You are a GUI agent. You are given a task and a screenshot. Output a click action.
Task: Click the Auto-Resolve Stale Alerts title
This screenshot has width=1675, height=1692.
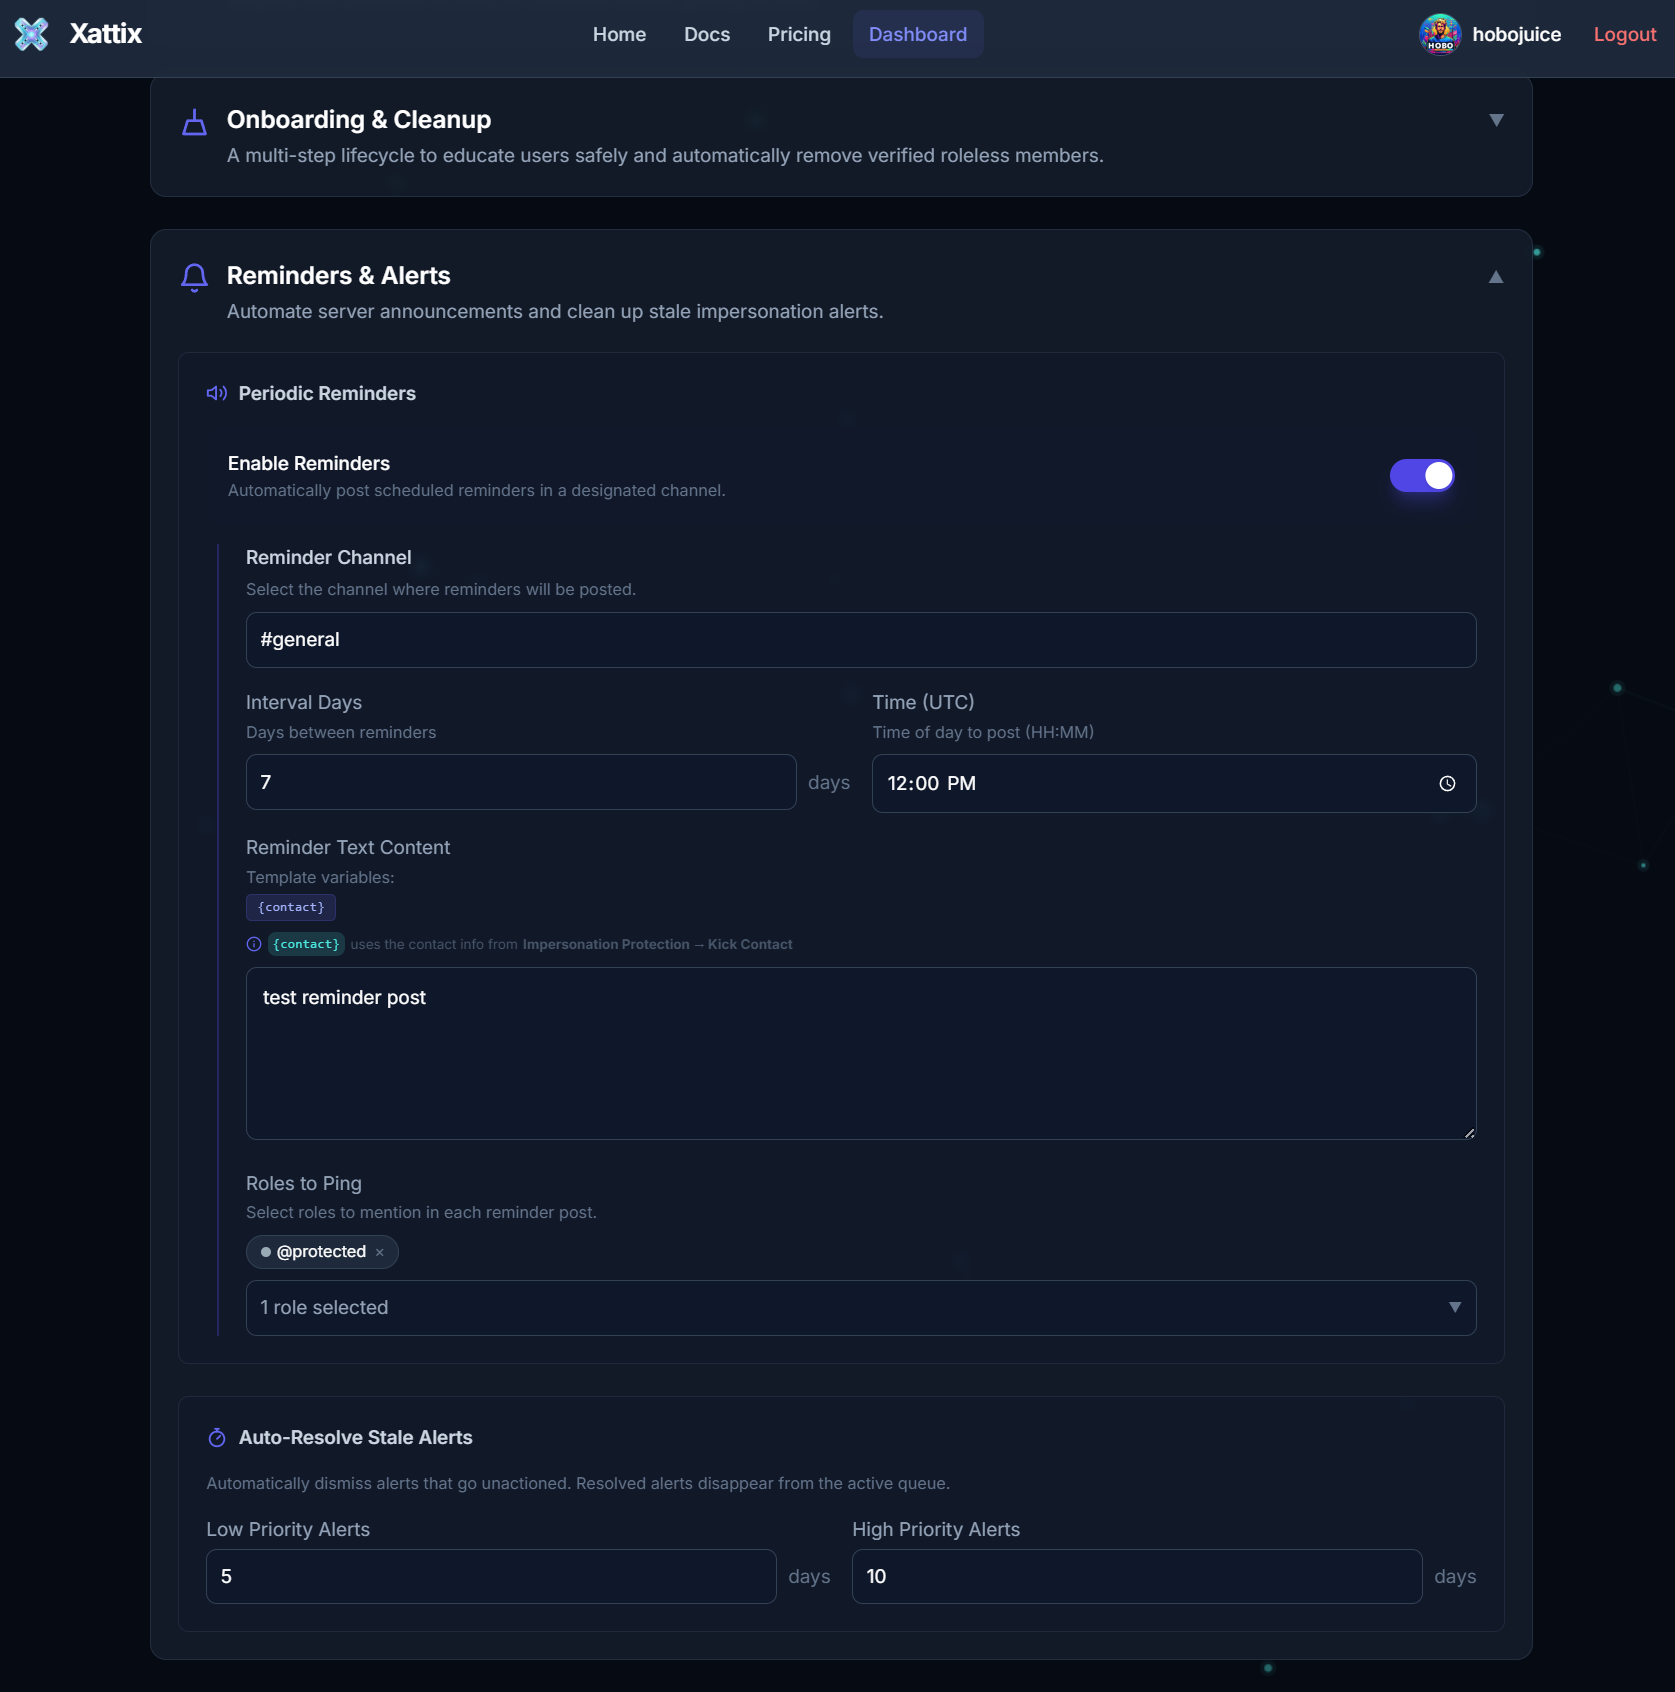pos(356,1437)
